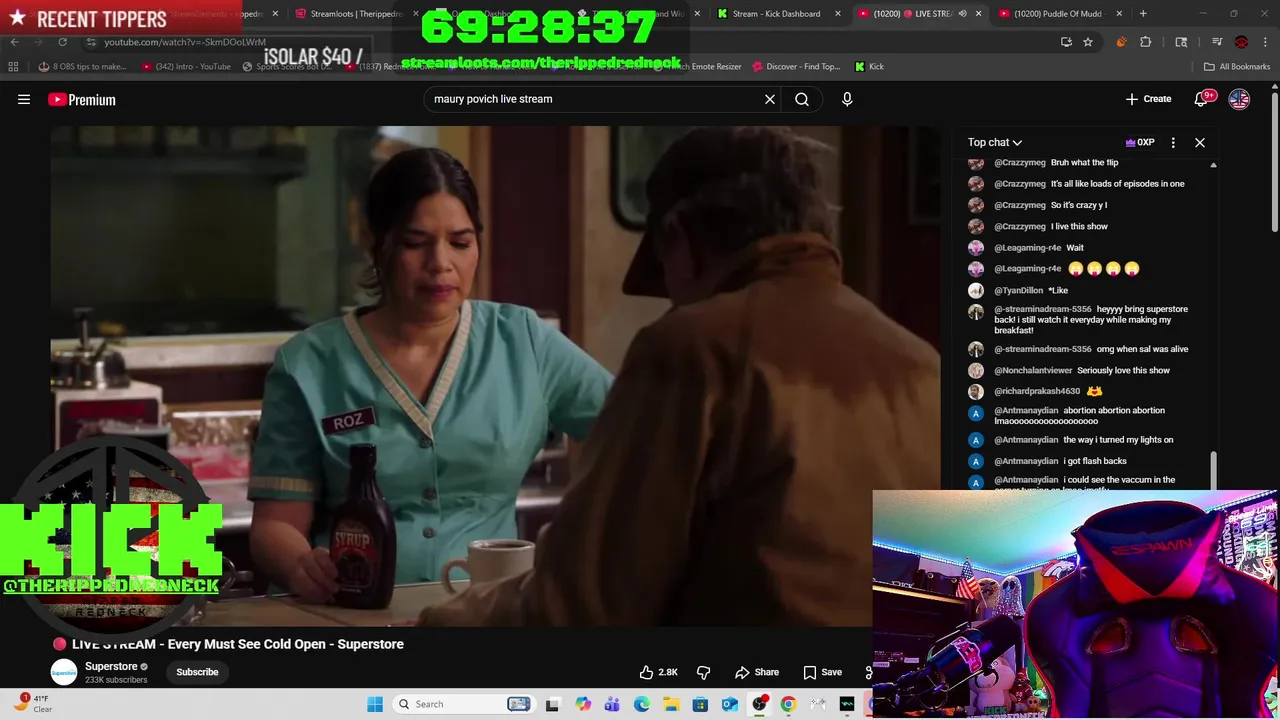The width and height of the screenshot is (1280, 720).
Task: Open 8 OBS tips bookmark
Action: pyautogui.click(x=81, y=66)
